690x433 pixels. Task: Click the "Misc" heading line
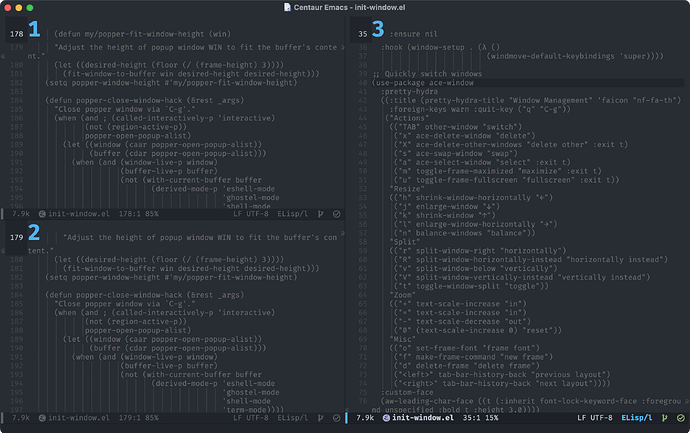click(403, 339)
